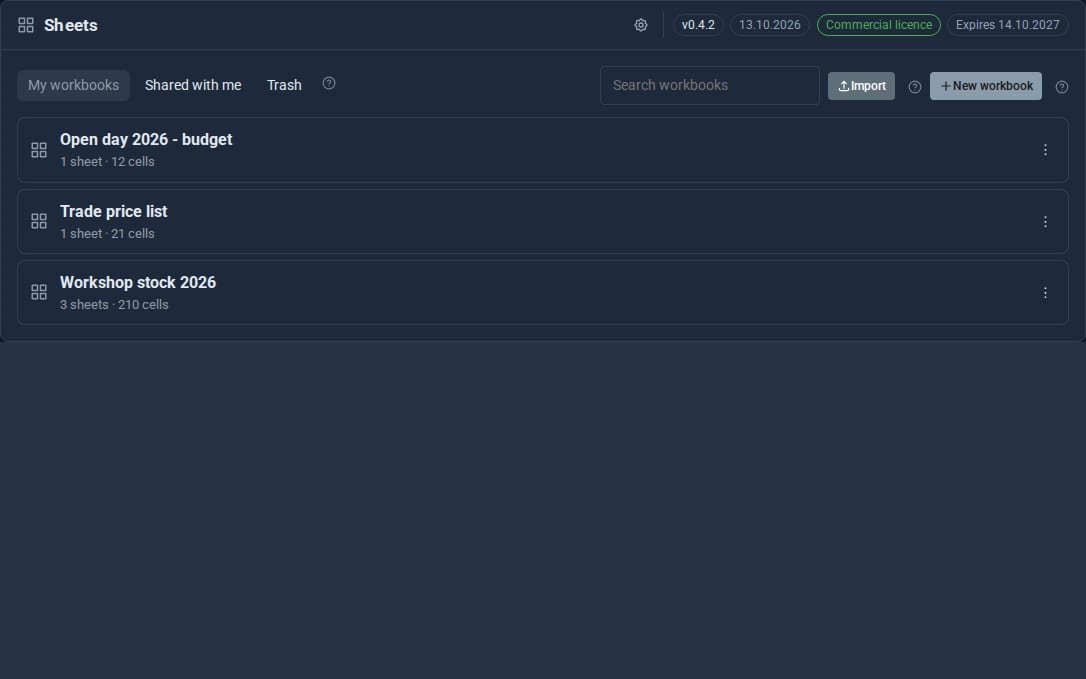The image size is (1086, 679).
Task: Click the Import button
Action: 862,86
